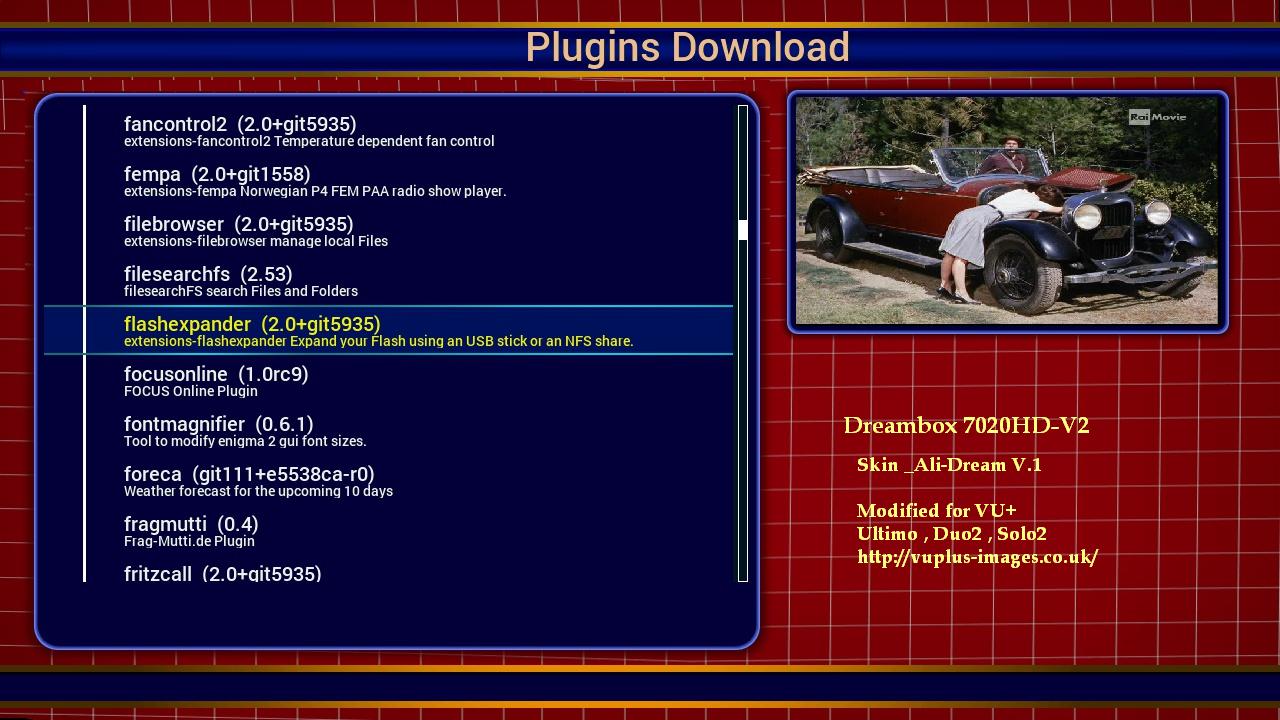Click the Plugins Download title
Viewport: 1280px width, 720px height.
coord(687,47)
